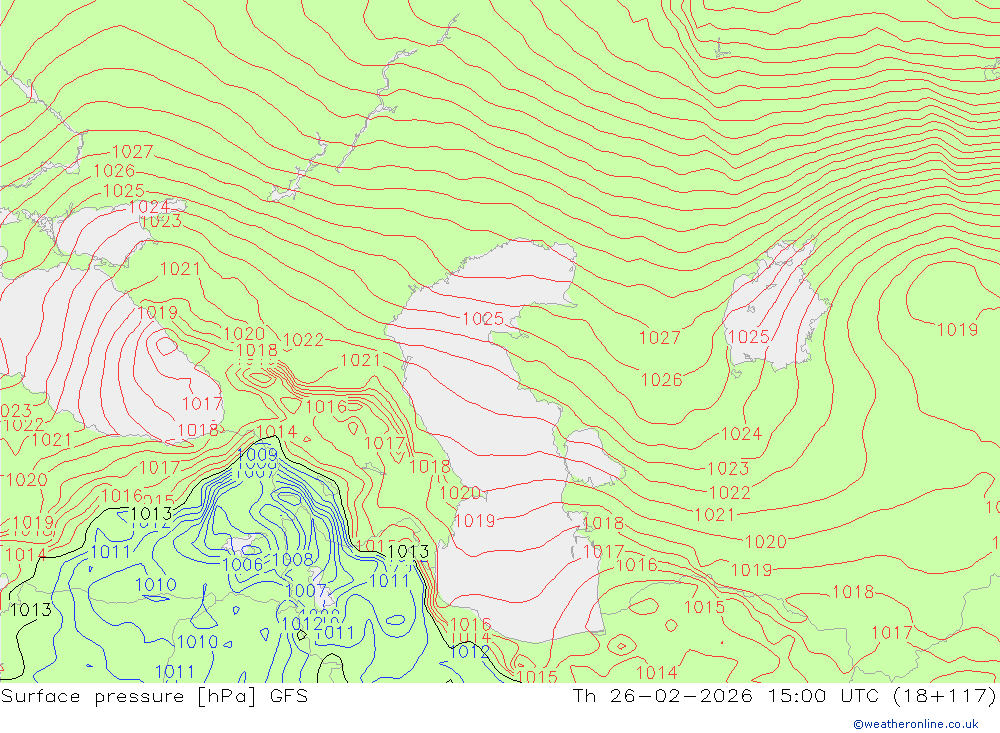Viewport: 1000px width, 733px height.
Task: Click the 'Surface pressure [hPa] GFS' title text
Action: coord(154,696)
